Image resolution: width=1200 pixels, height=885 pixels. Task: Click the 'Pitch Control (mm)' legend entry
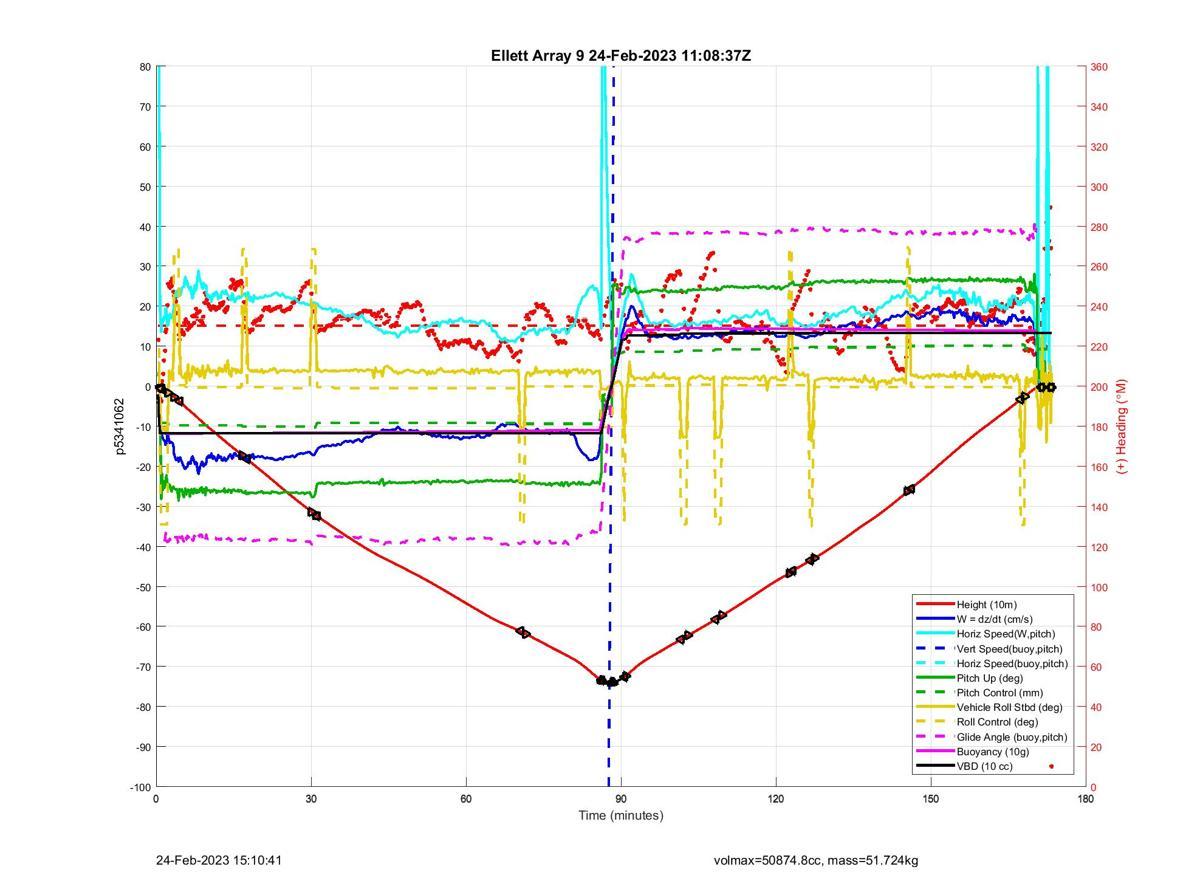[x=999, y=692]
